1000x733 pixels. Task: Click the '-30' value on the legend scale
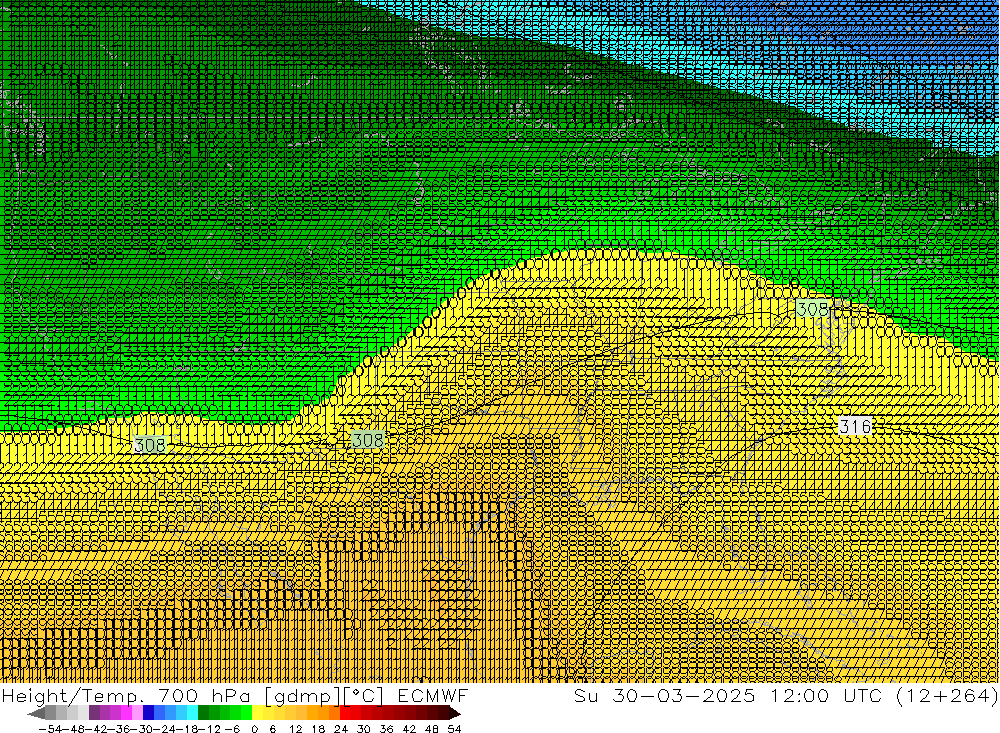coord(143,729)
